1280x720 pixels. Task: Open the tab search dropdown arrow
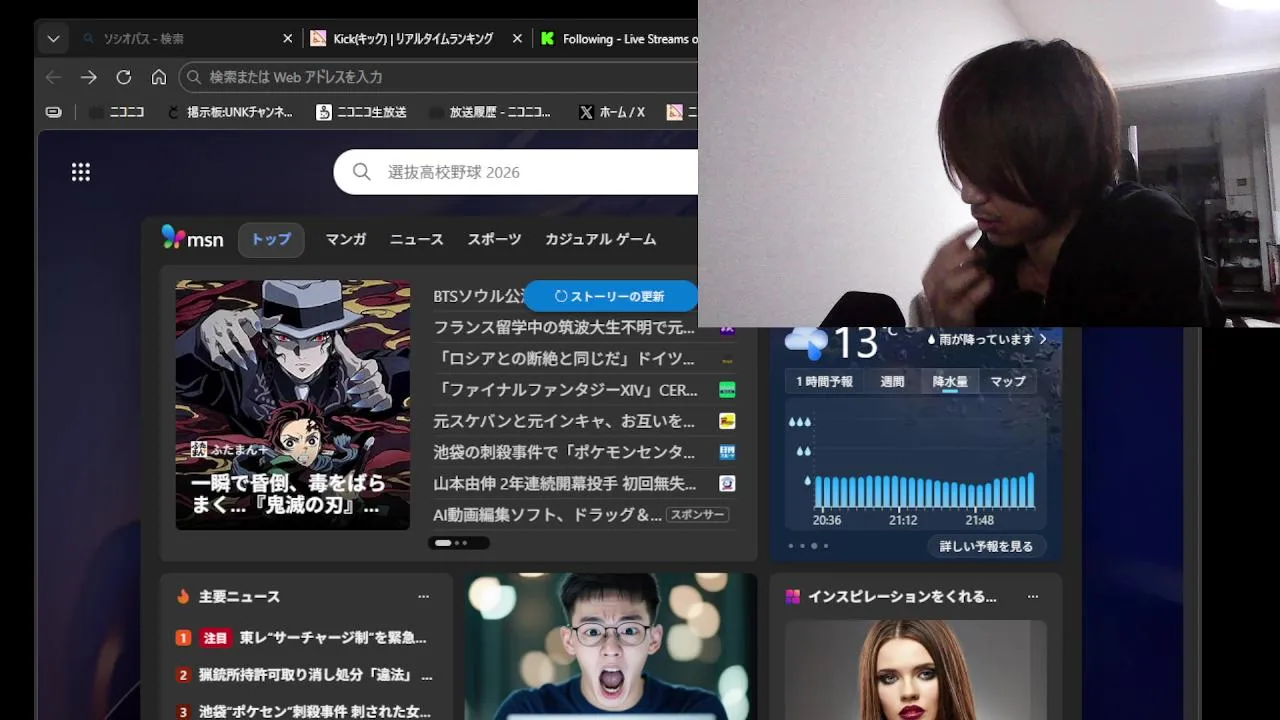point(53,39)
